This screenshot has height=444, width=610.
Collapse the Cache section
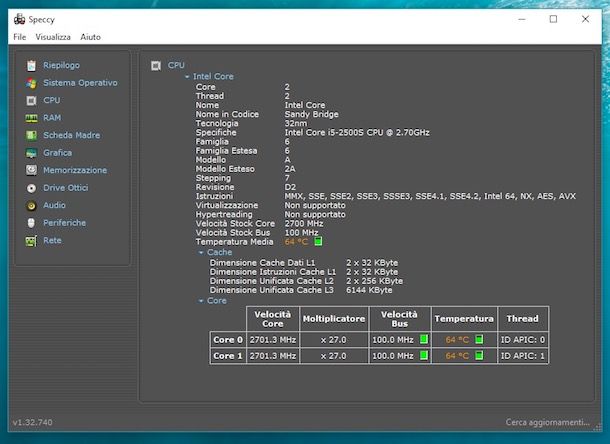click(x=201, y=253)
